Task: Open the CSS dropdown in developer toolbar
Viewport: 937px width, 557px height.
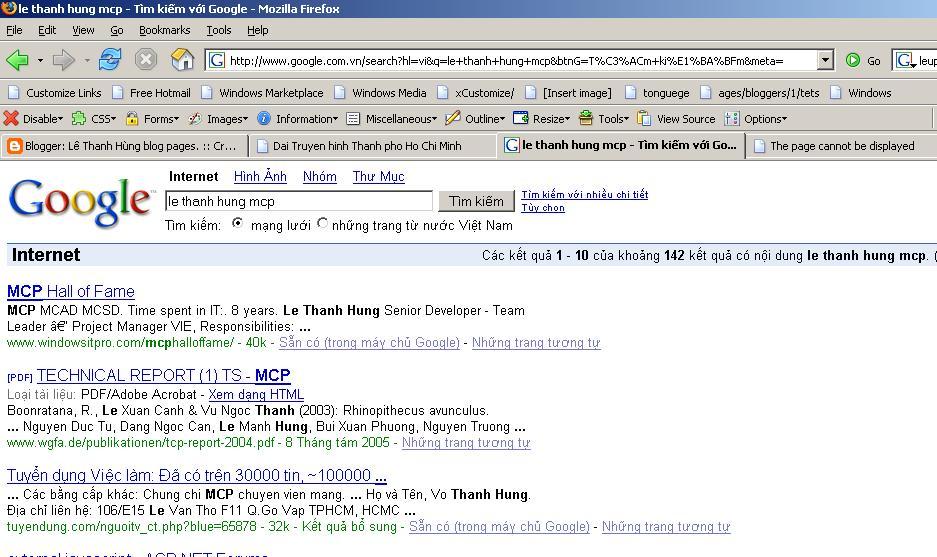Action: 94,119
